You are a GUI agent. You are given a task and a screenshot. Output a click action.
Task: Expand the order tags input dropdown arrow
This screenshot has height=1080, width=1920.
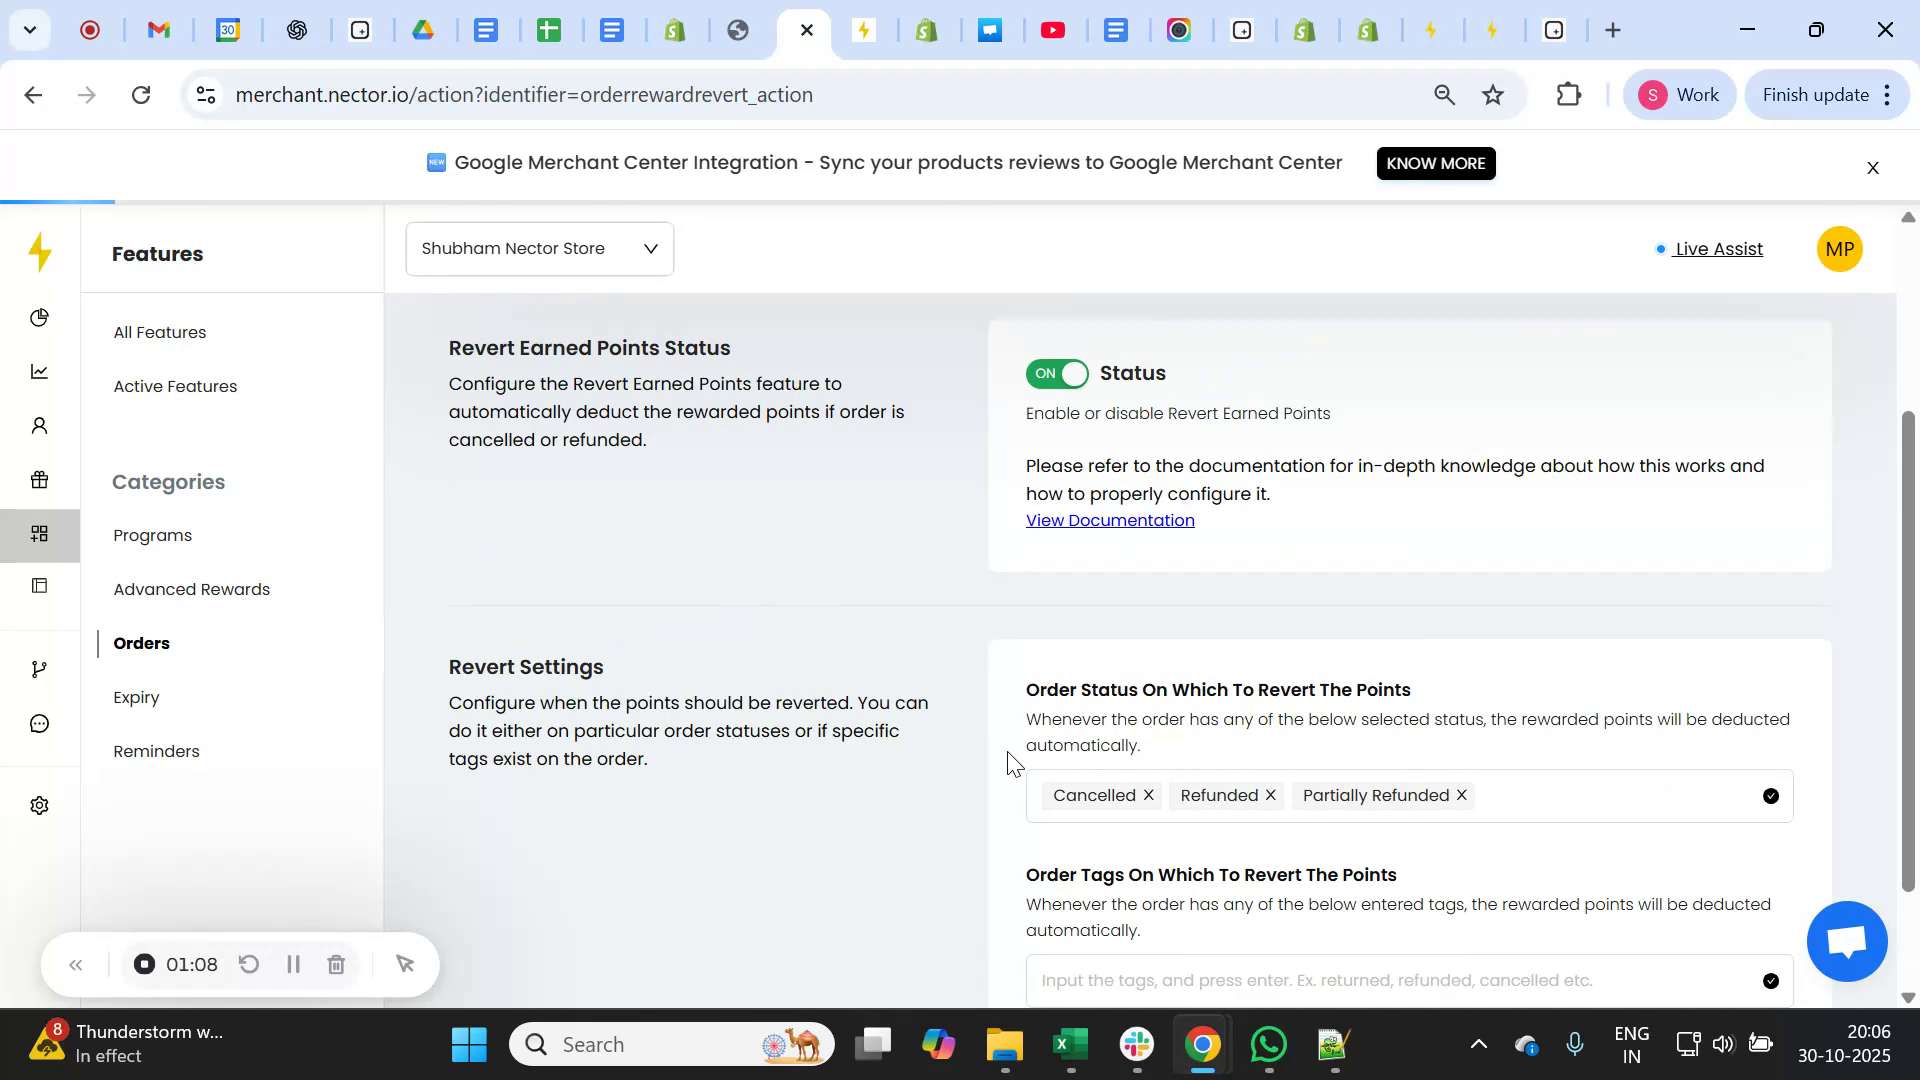click(x=1771, y=980)
